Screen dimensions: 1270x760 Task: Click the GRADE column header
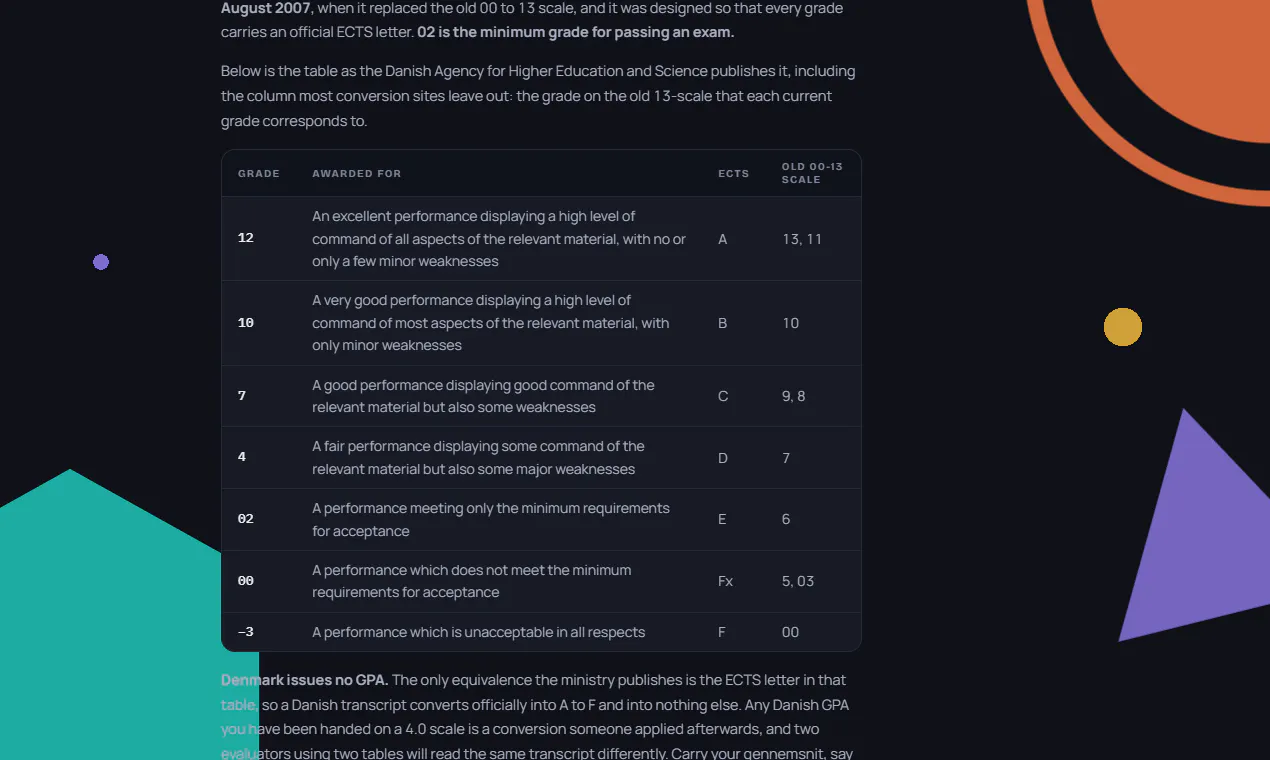coord(259,174)
